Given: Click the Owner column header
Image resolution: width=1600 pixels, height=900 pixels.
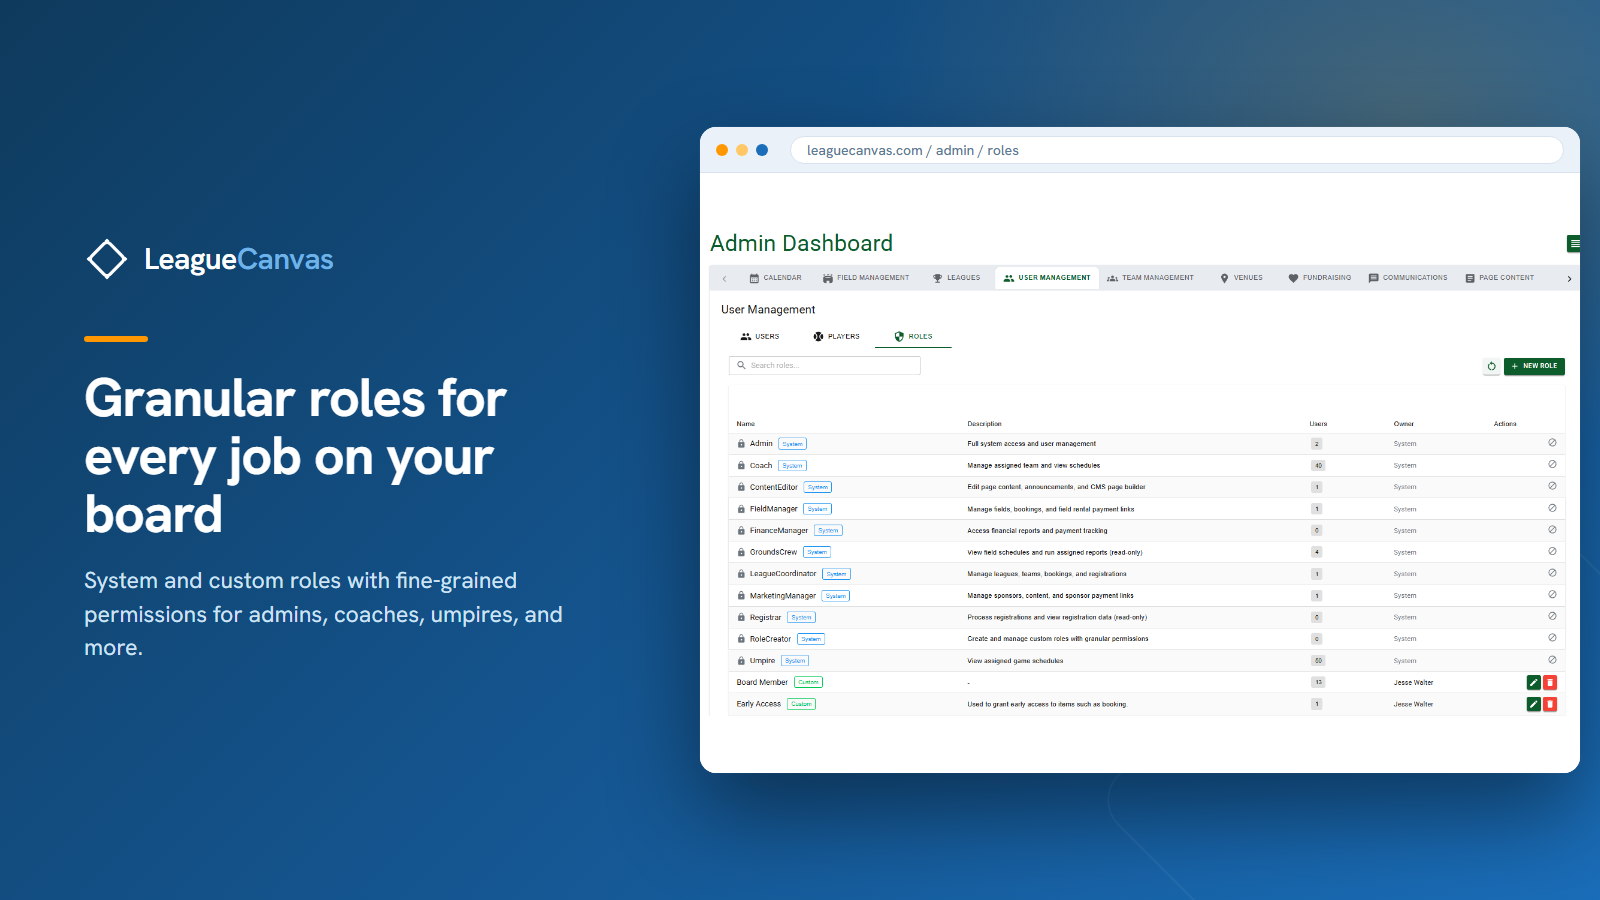Looking at the screenshot, I should coord(1404,424).
